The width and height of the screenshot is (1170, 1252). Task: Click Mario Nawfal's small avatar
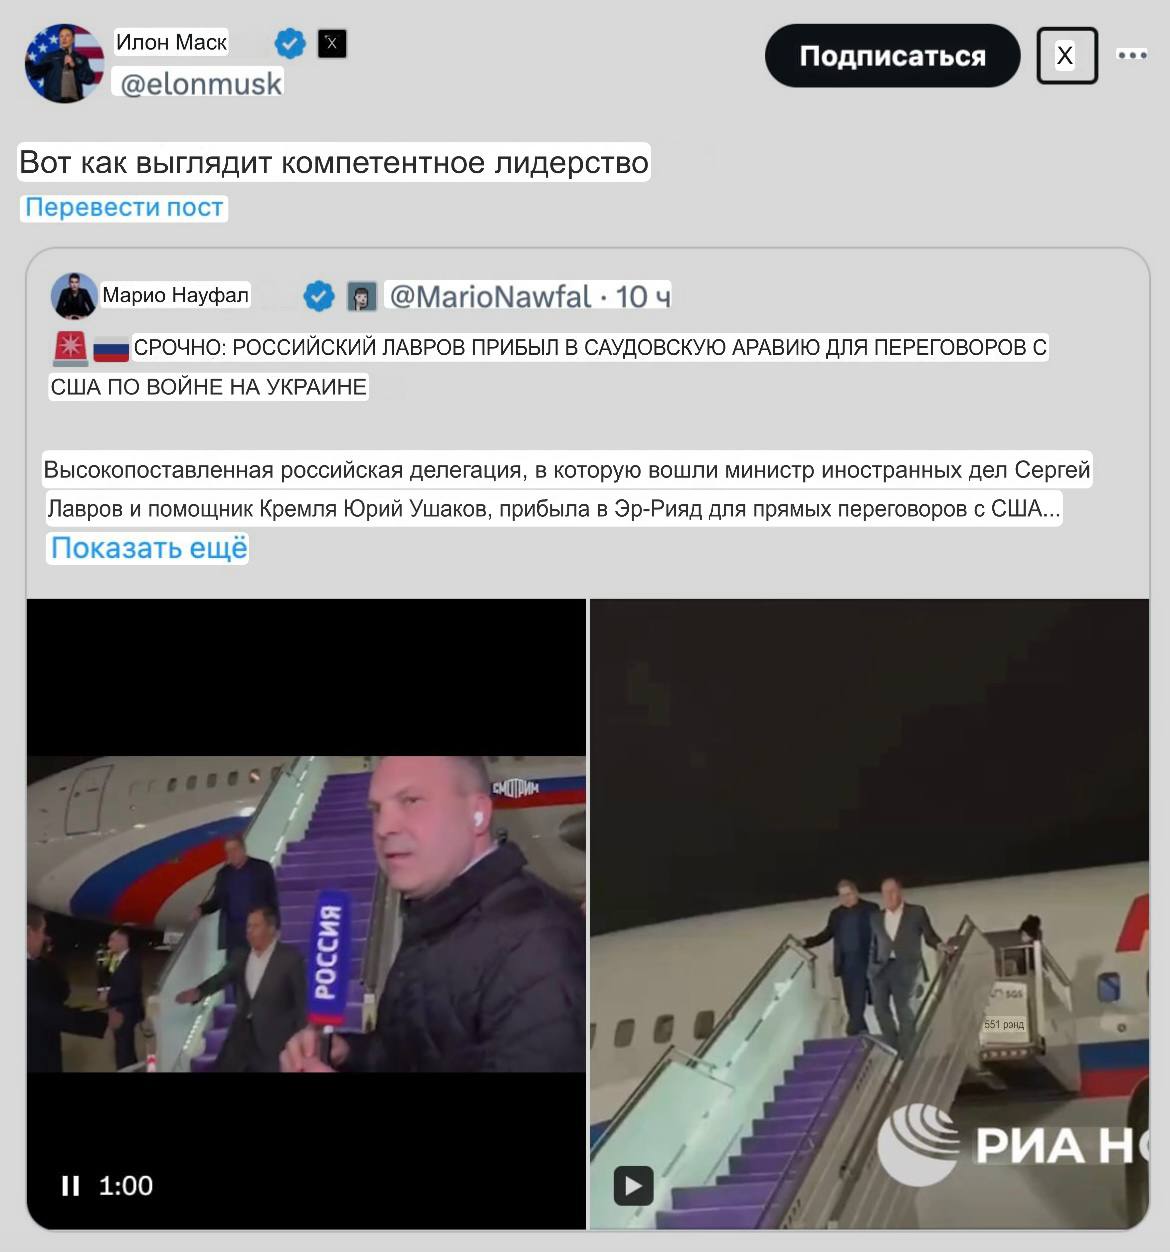pos(74,296)
